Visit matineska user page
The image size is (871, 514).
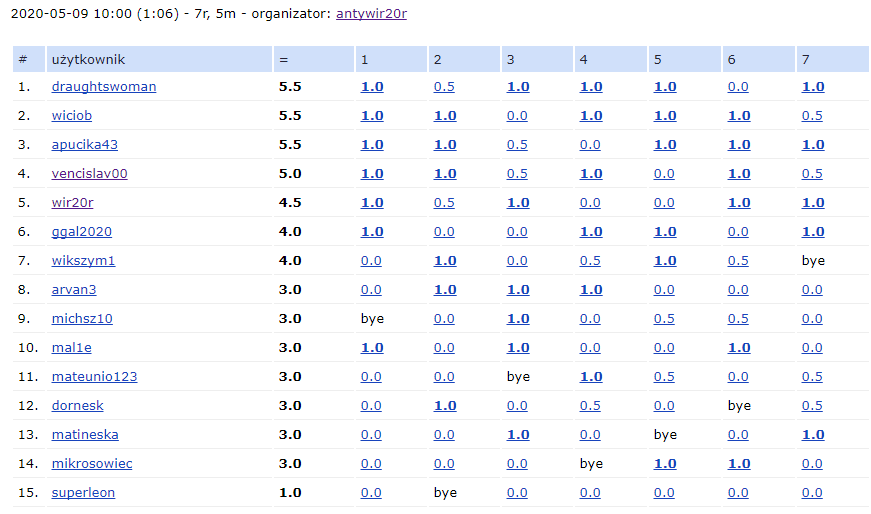pos(85,435)
